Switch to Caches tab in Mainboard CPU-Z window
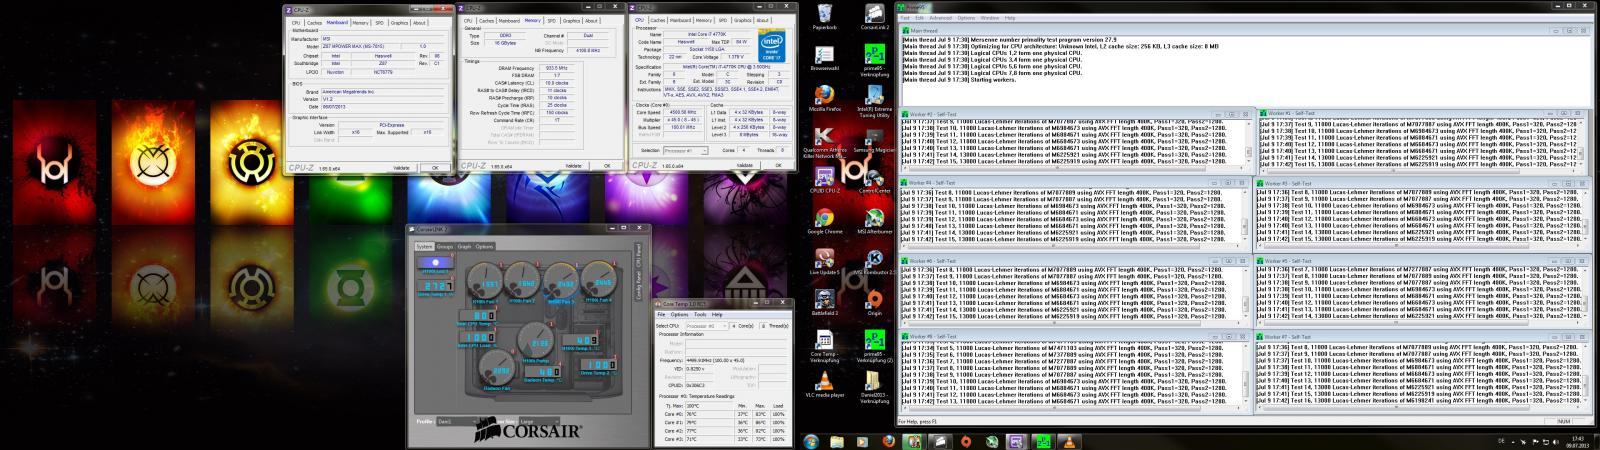This screenshot has width=1600, height=450. (314, 21)
